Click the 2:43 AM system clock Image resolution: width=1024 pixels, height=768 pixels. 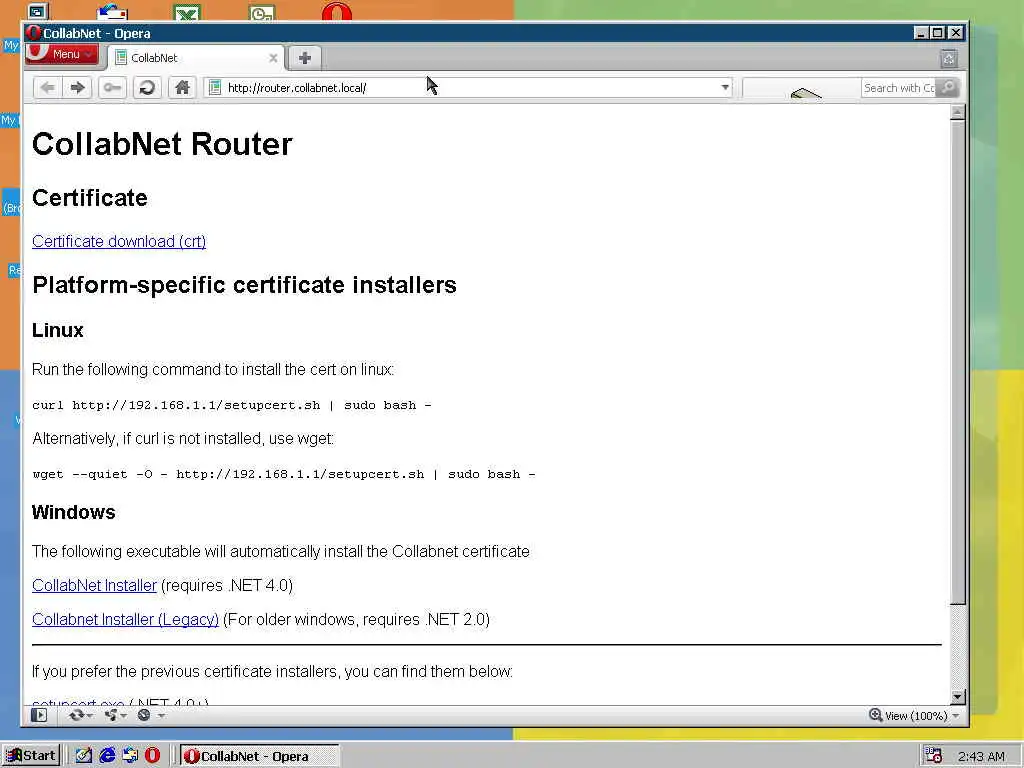click(x=981, y=757)
